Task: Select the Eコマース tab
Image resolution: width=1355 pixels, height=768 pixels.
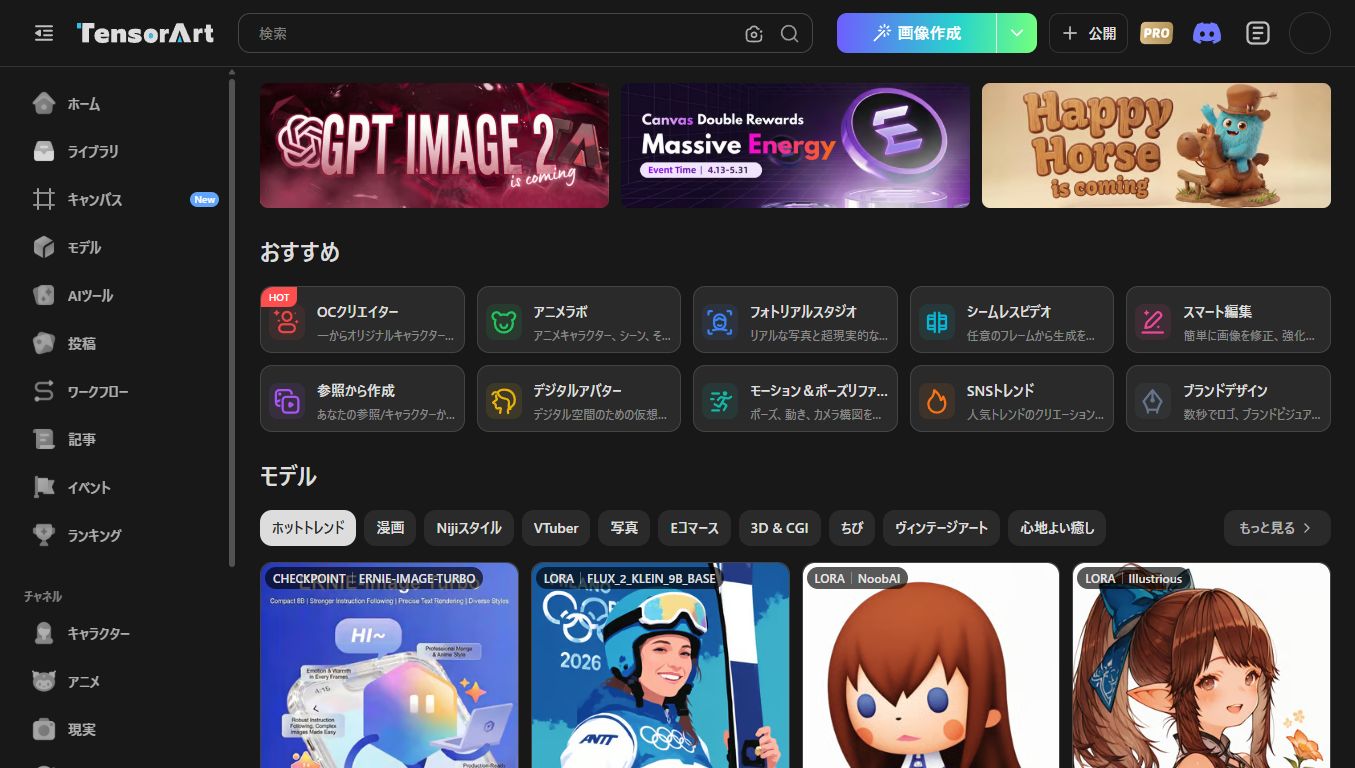Action: 694,528
